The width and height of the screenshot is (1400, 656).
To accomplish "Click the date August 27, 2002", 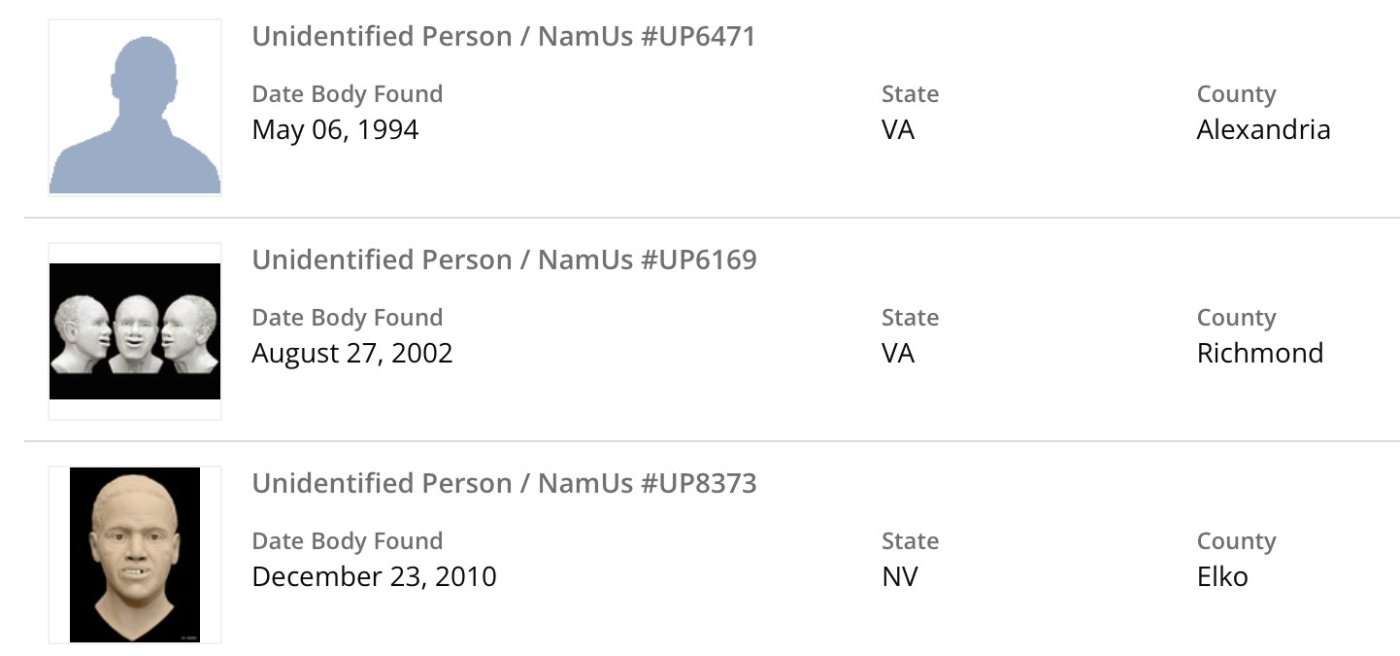I will (352, 353).
